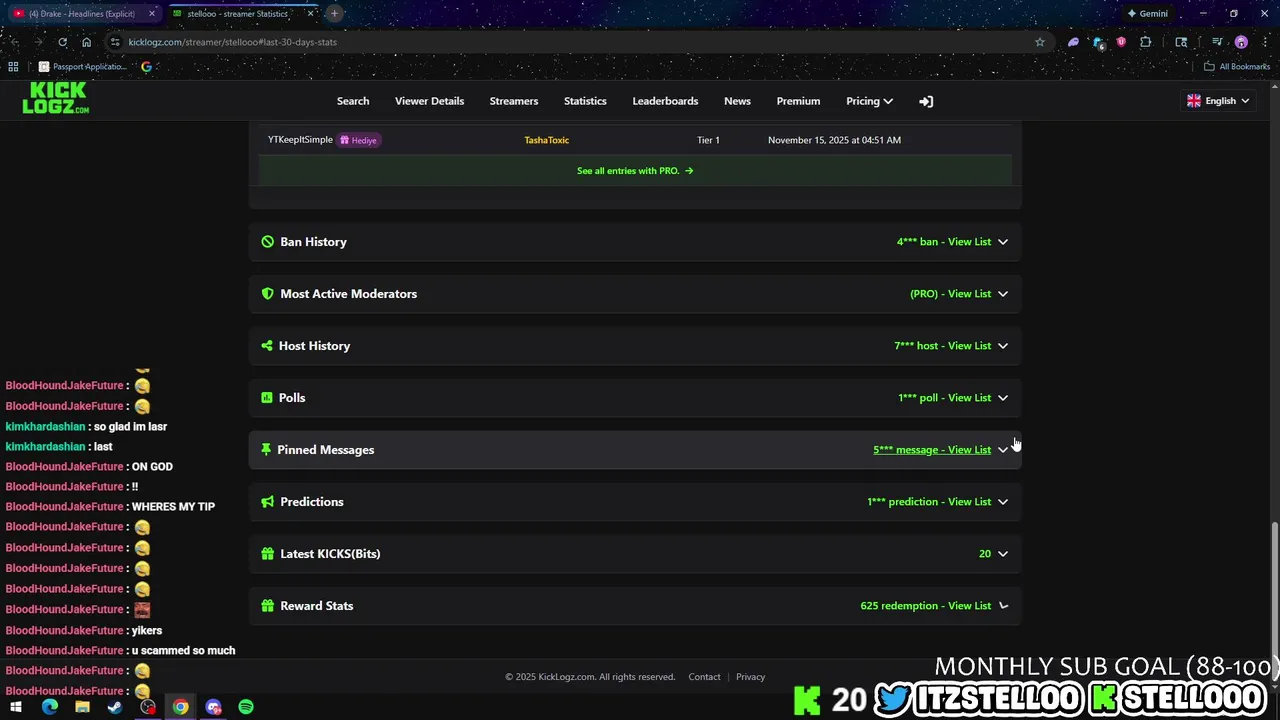Open Streamers nav item
The width and height of the screenshot is (1280, 720).
coord(514,101)
